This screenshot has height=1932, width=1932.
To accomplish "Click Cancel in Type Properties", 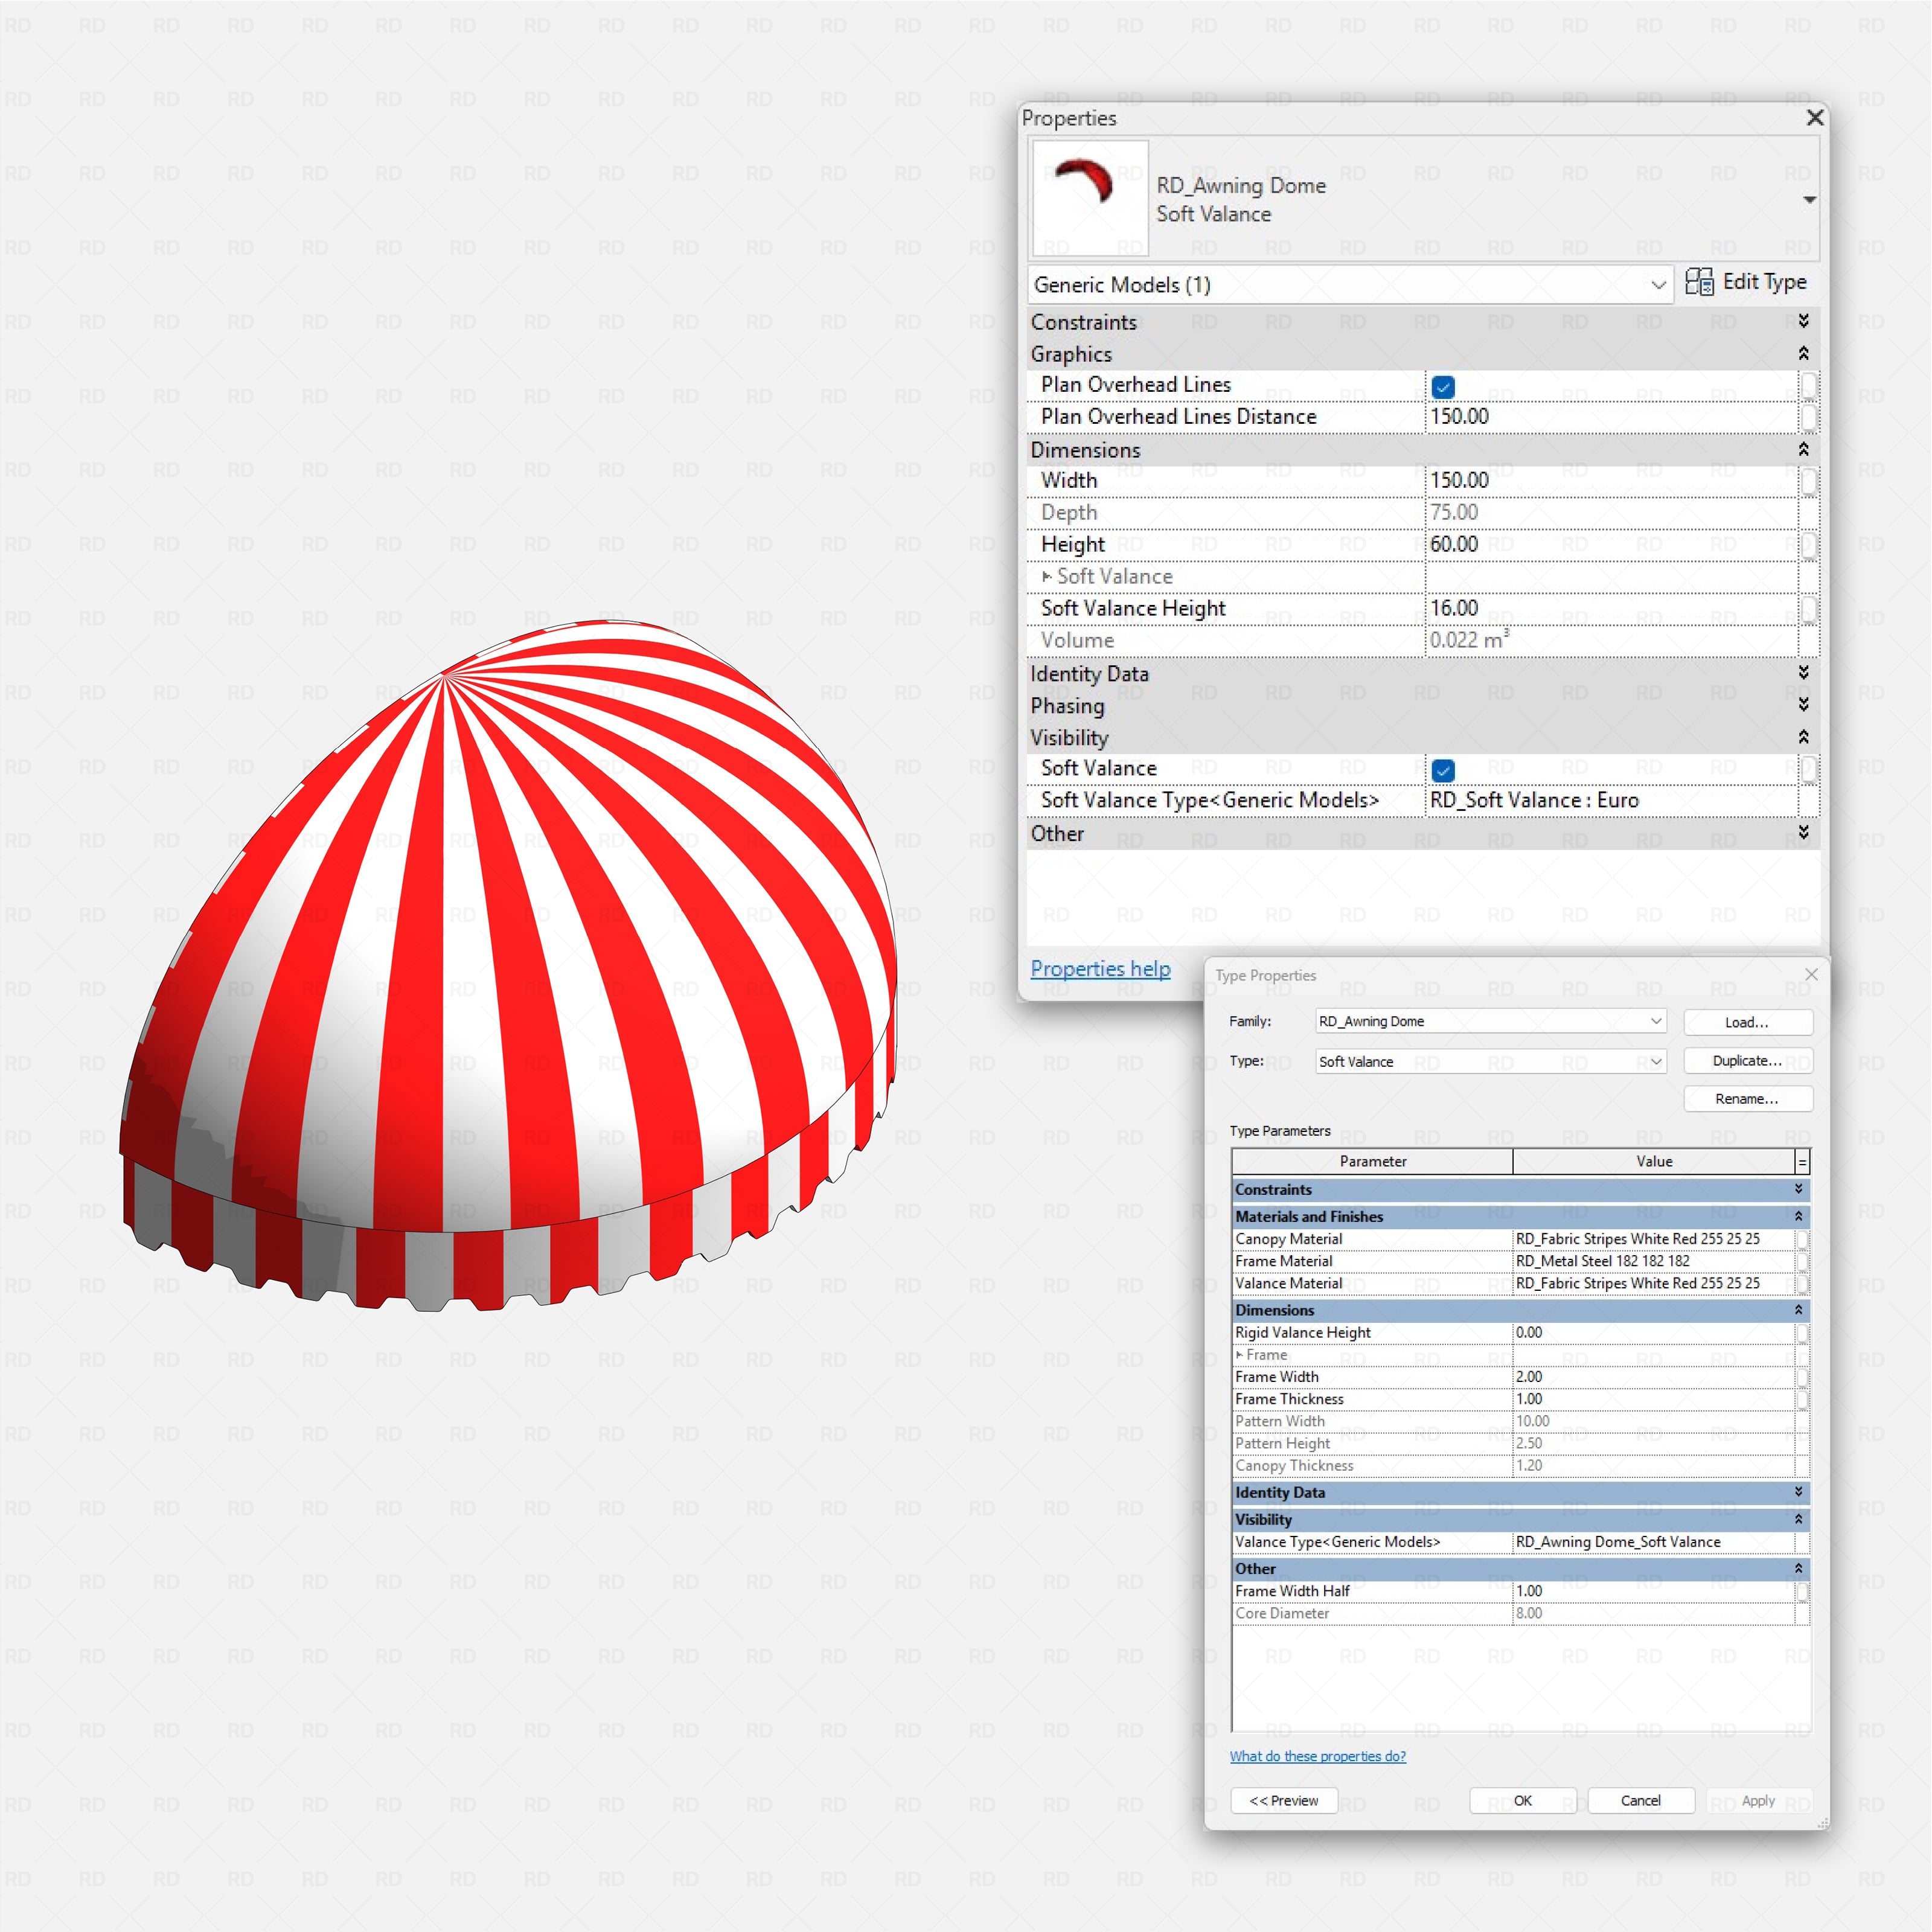I will click(x=1640, y=1801).
